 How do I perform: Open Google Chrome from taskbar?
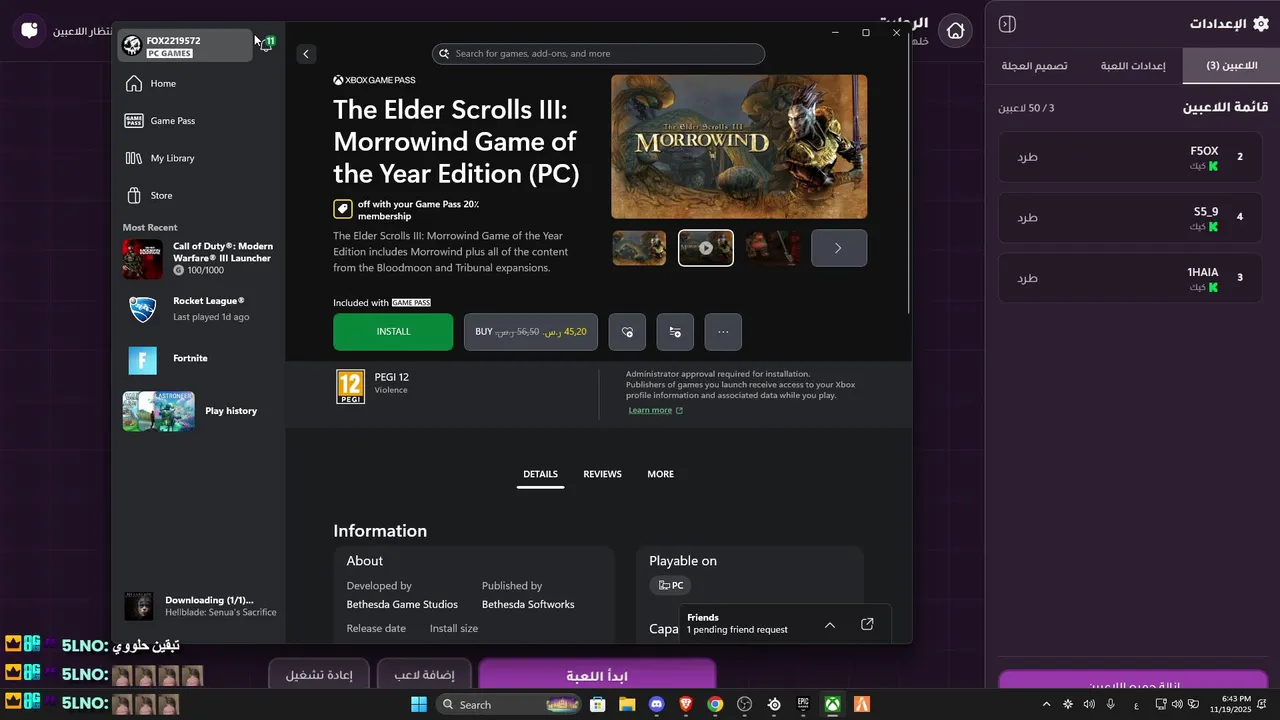click(715, 704)
